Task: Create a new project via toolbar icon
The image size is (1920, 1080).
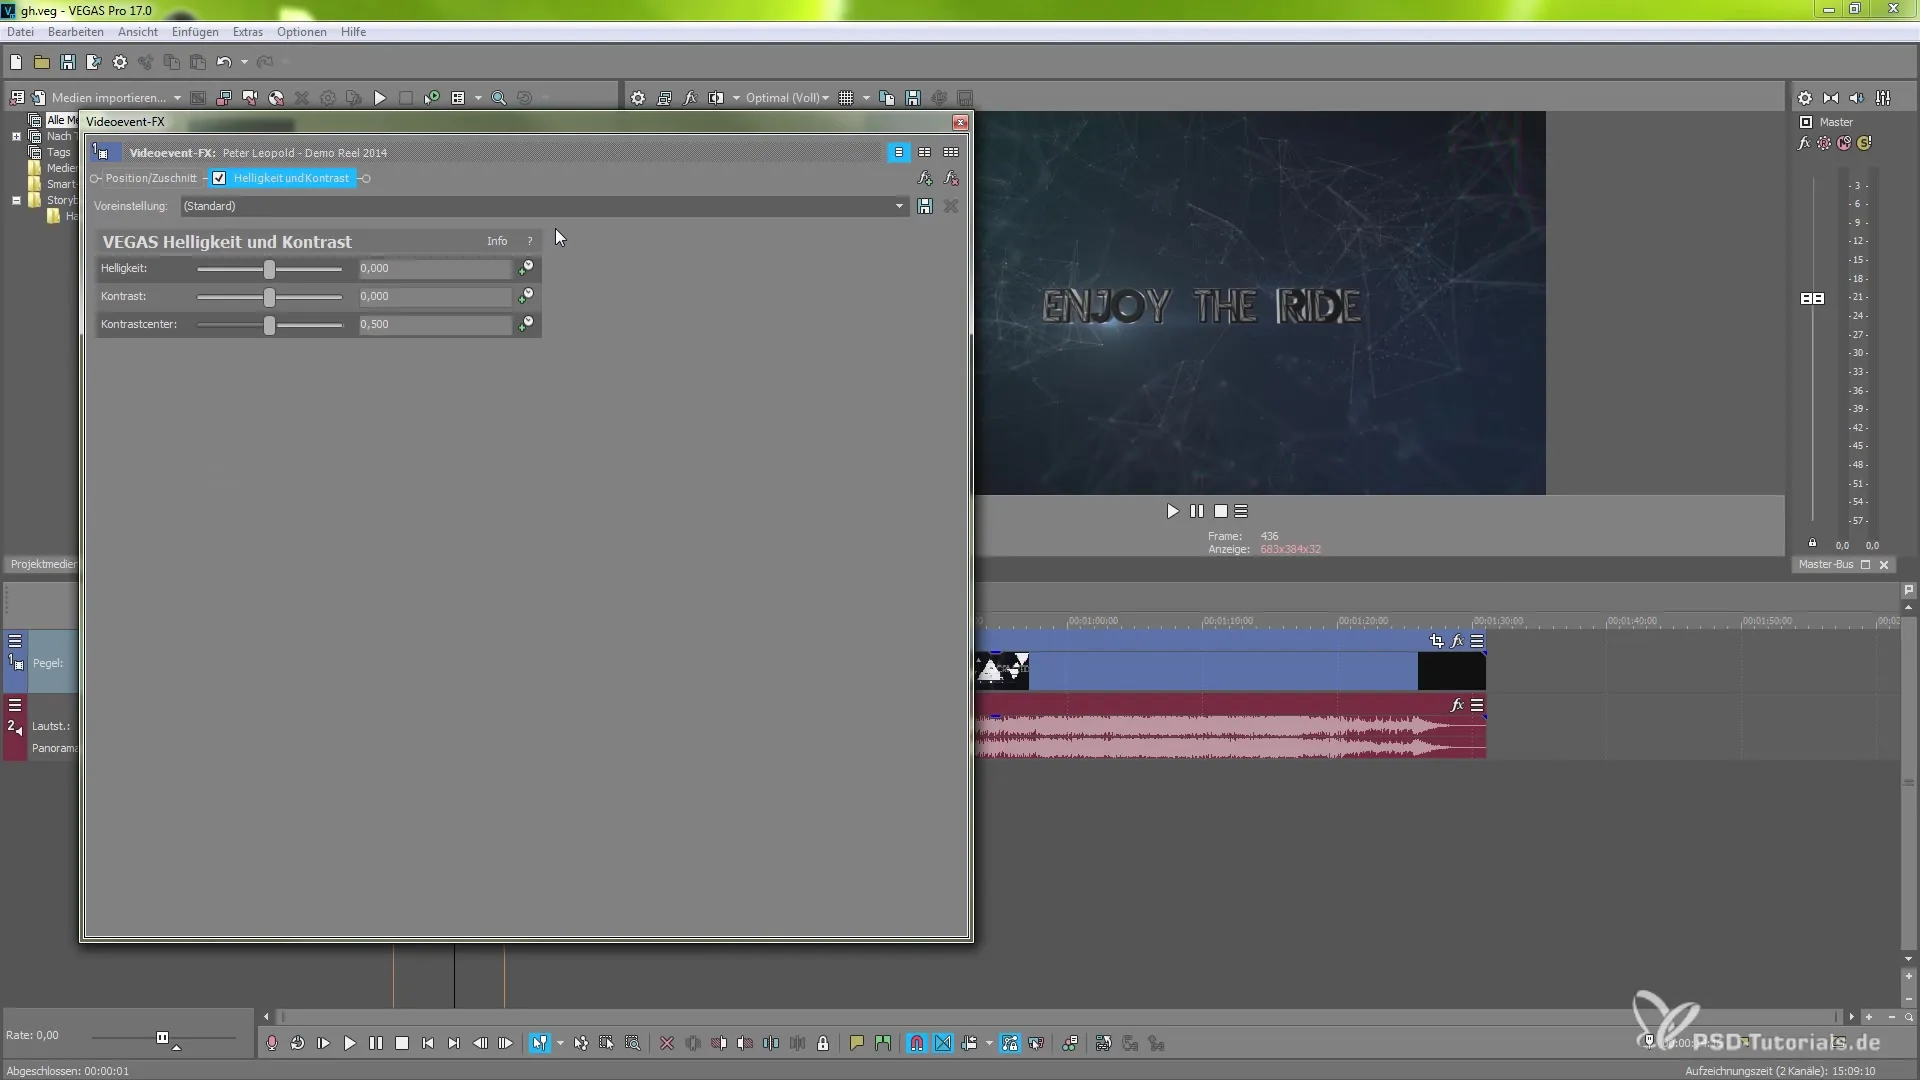Action: [x=16, y=62]
